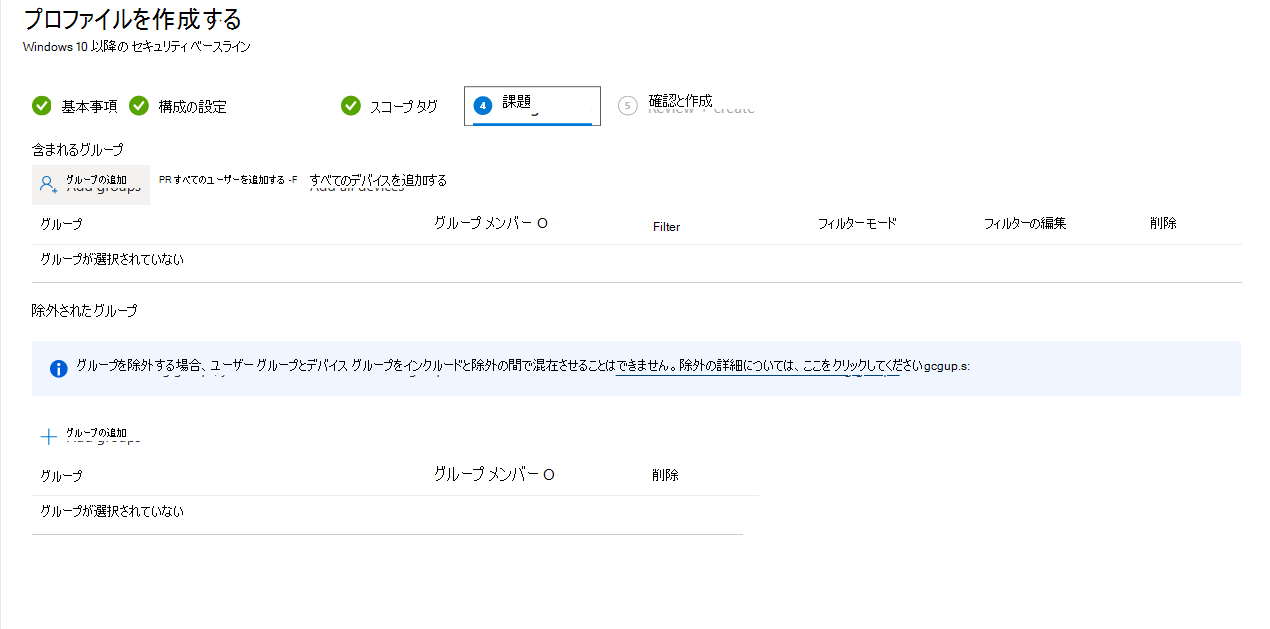This screenshot has width=1270, height=629.
Task: Click the グループ メンバー header in excluded table
Action: pyautogui.click(x=494, y=474)
